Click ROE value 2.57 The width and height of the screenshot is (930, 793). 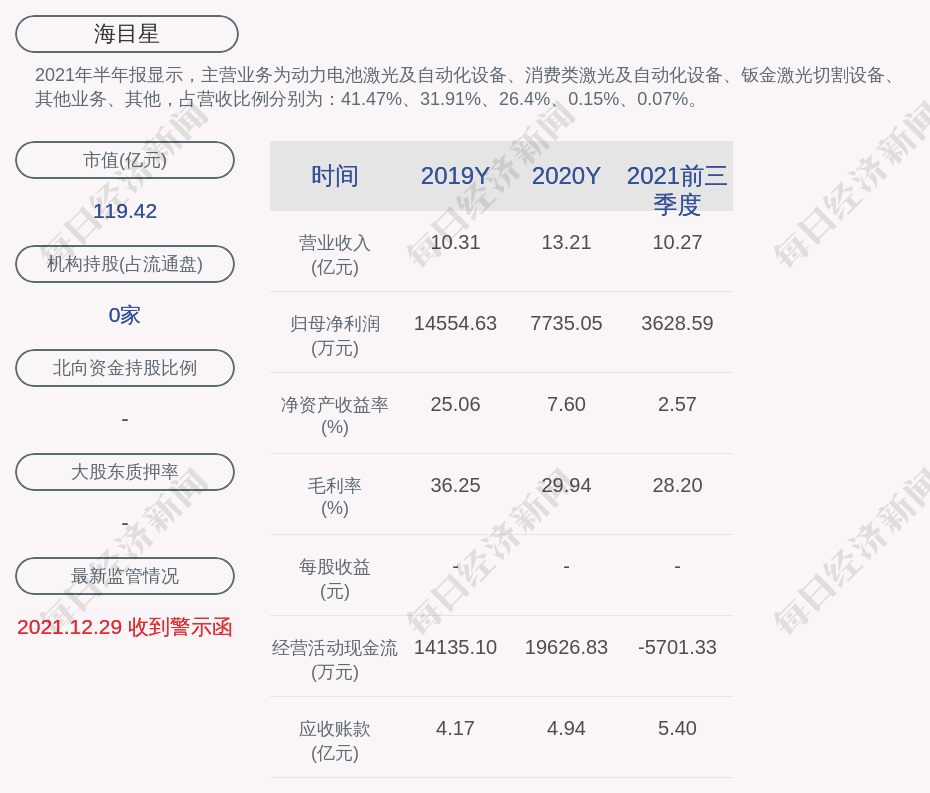point(677,405)
